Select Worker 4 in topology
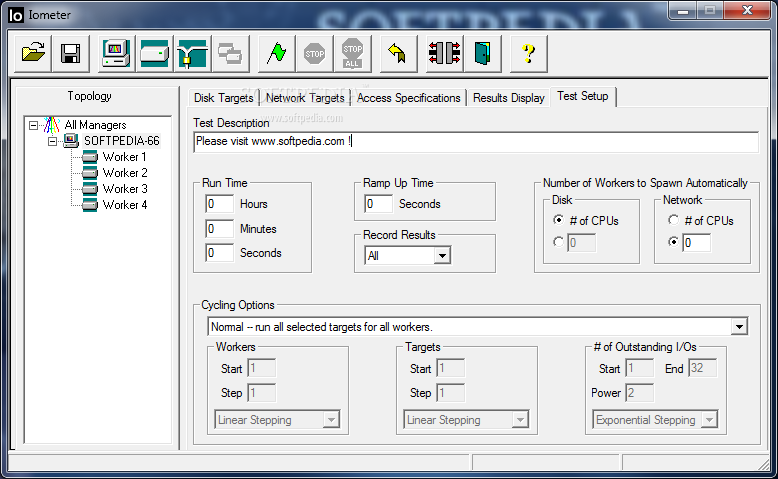The image size is (778, 479). [125, 205]
